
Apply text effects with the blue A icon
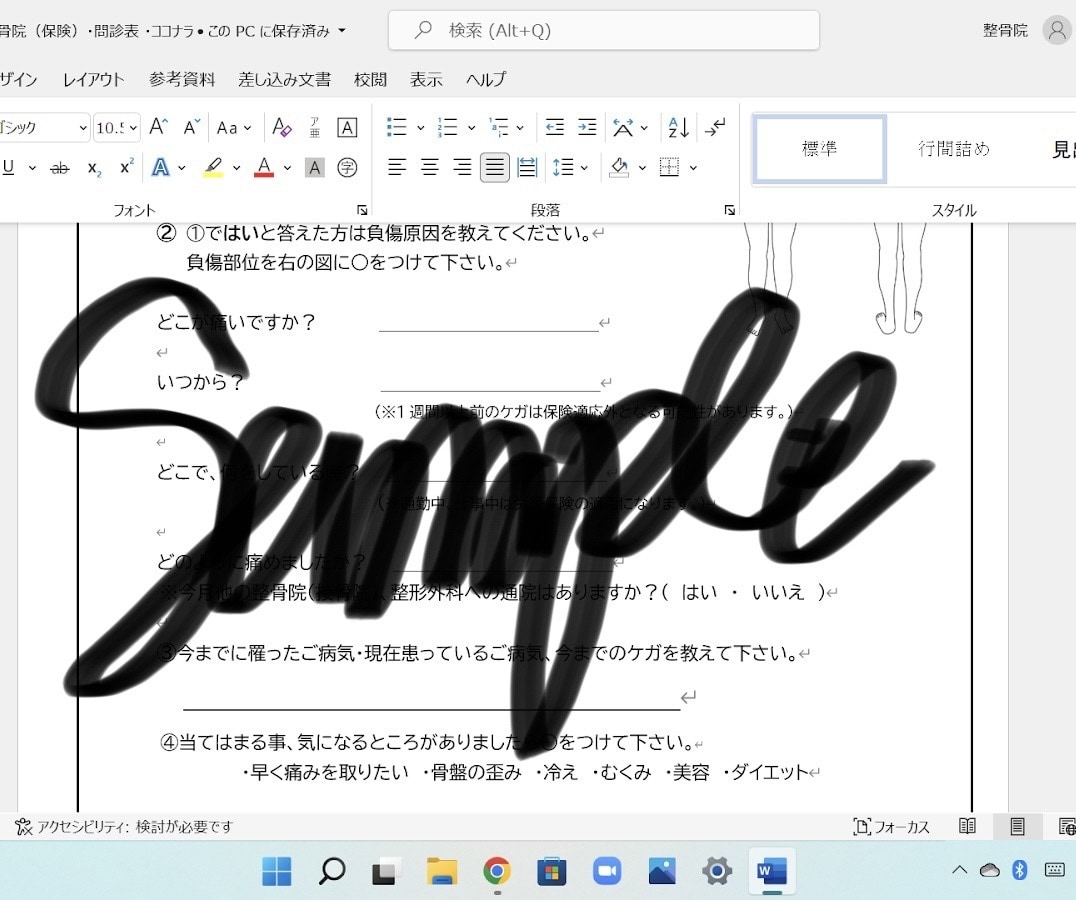tap(161, 167)
